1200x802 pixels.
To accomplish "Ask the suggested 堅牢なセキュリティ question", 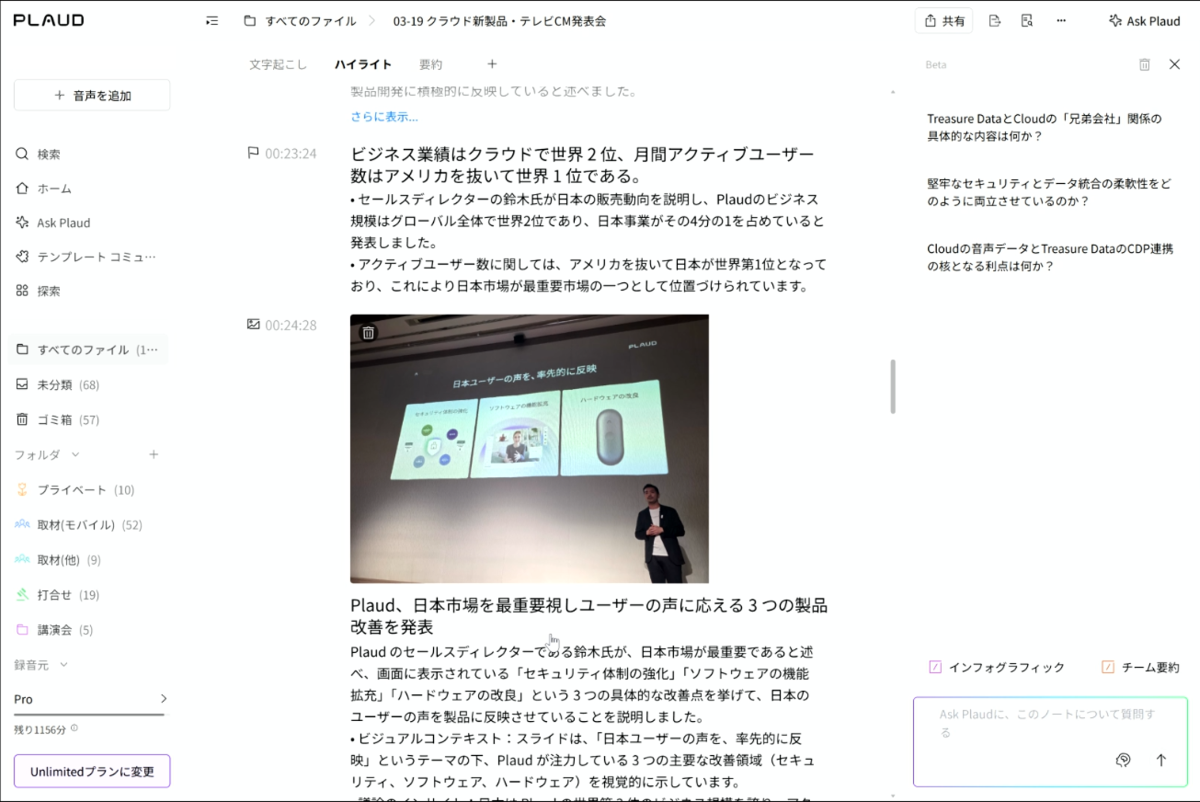I will pyautogui.click(x=1048, y=192).
